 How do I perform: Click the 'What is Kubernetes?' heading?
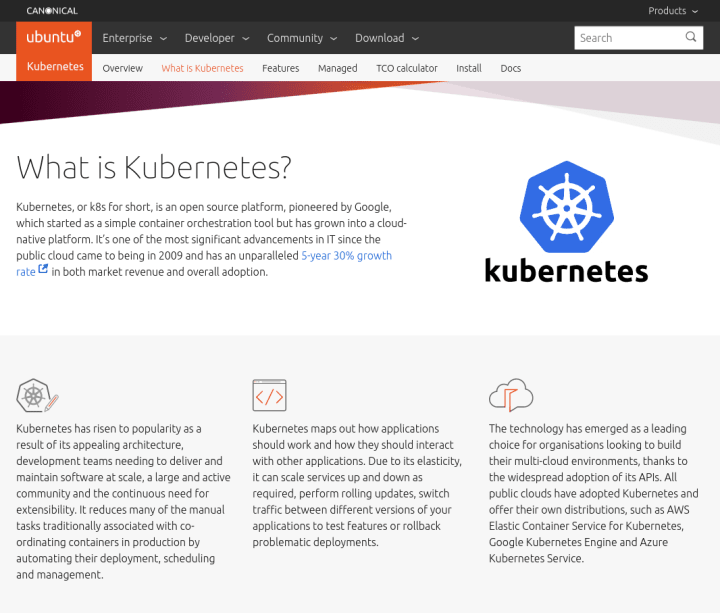(154, 167)
